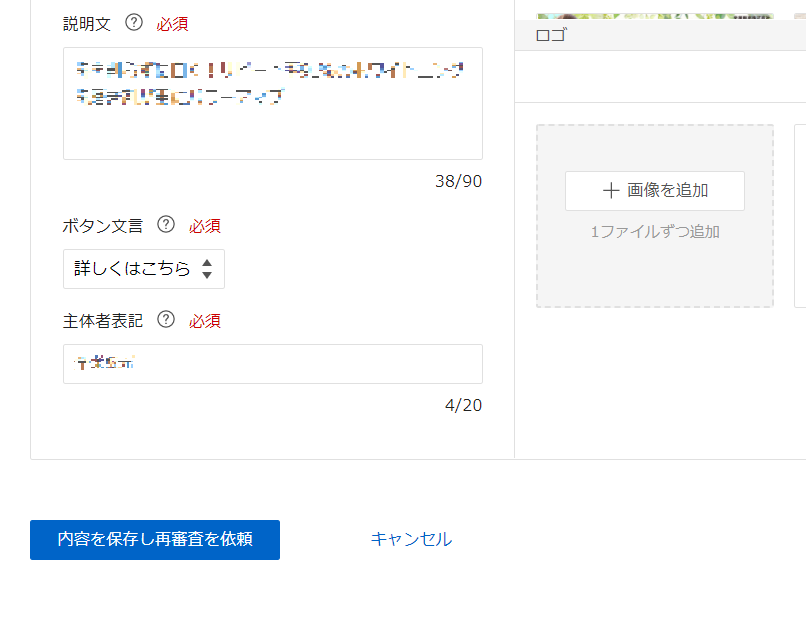Click the 必須 tag beside 主体者表記

(205, 321)
